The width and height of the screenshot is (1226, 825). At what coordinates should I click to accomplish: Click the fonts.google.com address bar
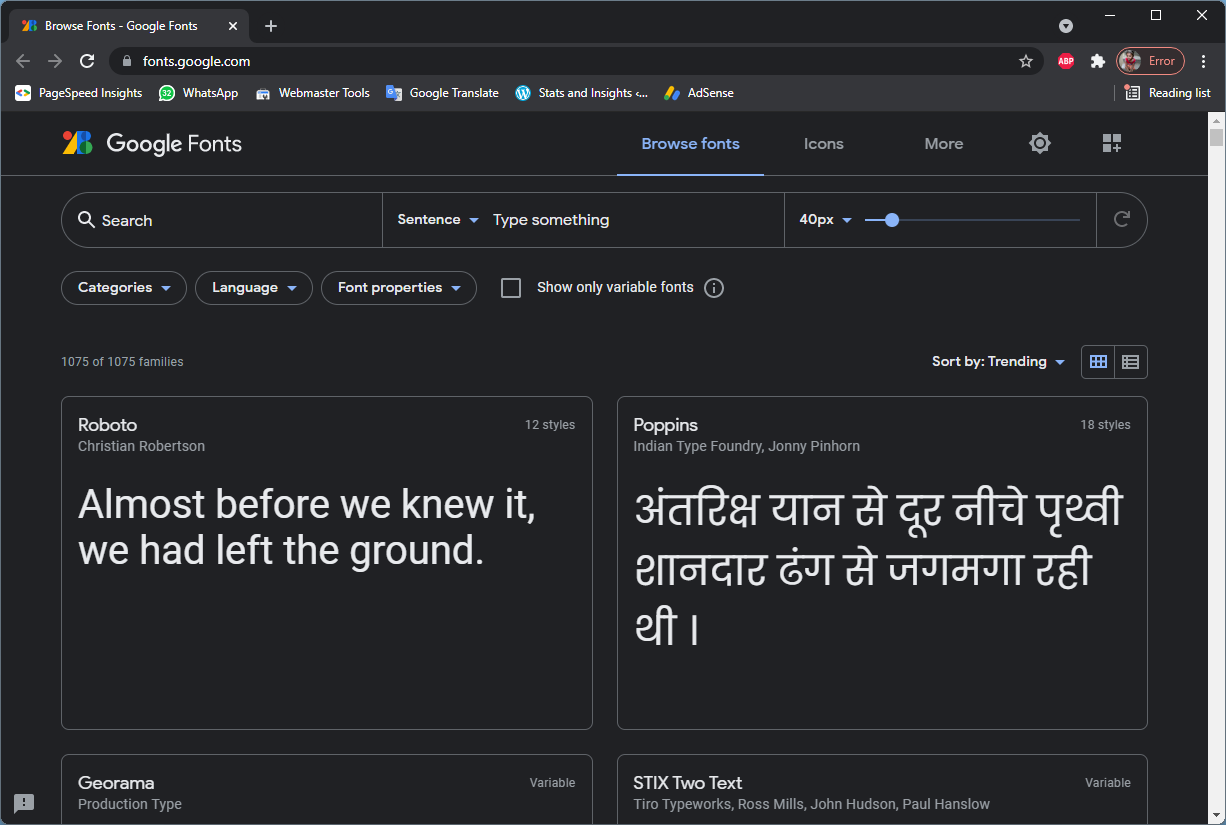click(575, 61)
